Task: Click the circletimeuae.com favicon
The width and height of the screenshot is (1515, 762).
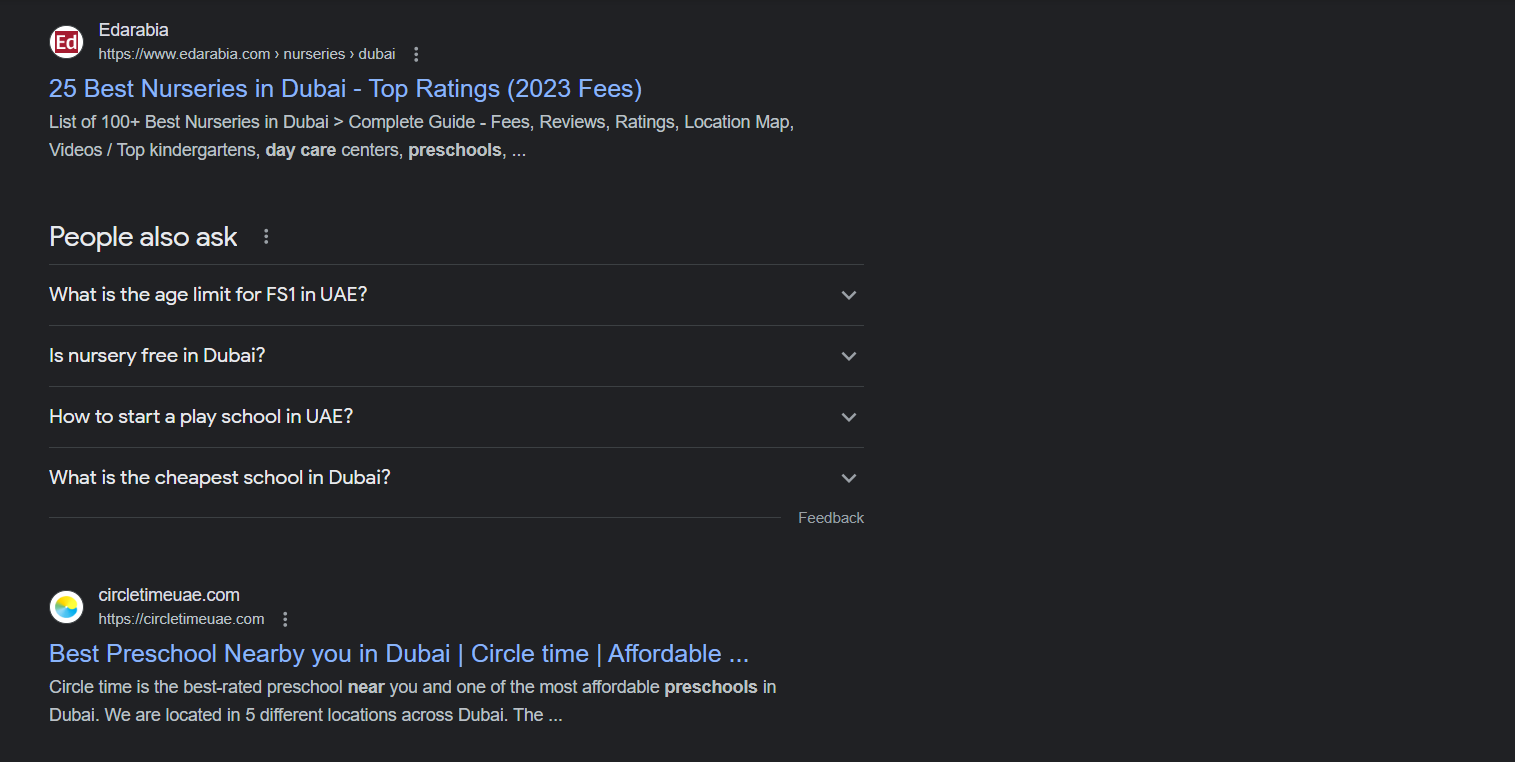Action: point(66,607)
